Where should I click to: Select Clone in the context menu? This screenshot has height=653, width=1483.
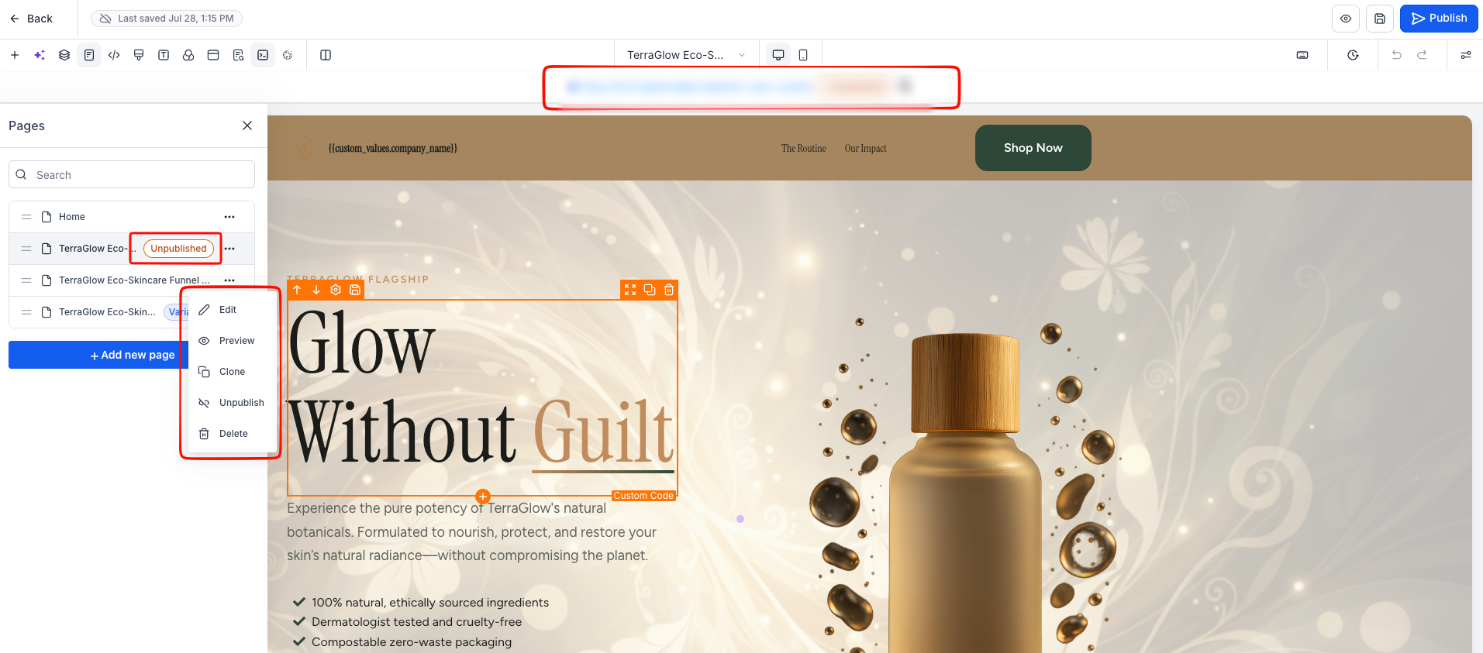pos(232,372)
